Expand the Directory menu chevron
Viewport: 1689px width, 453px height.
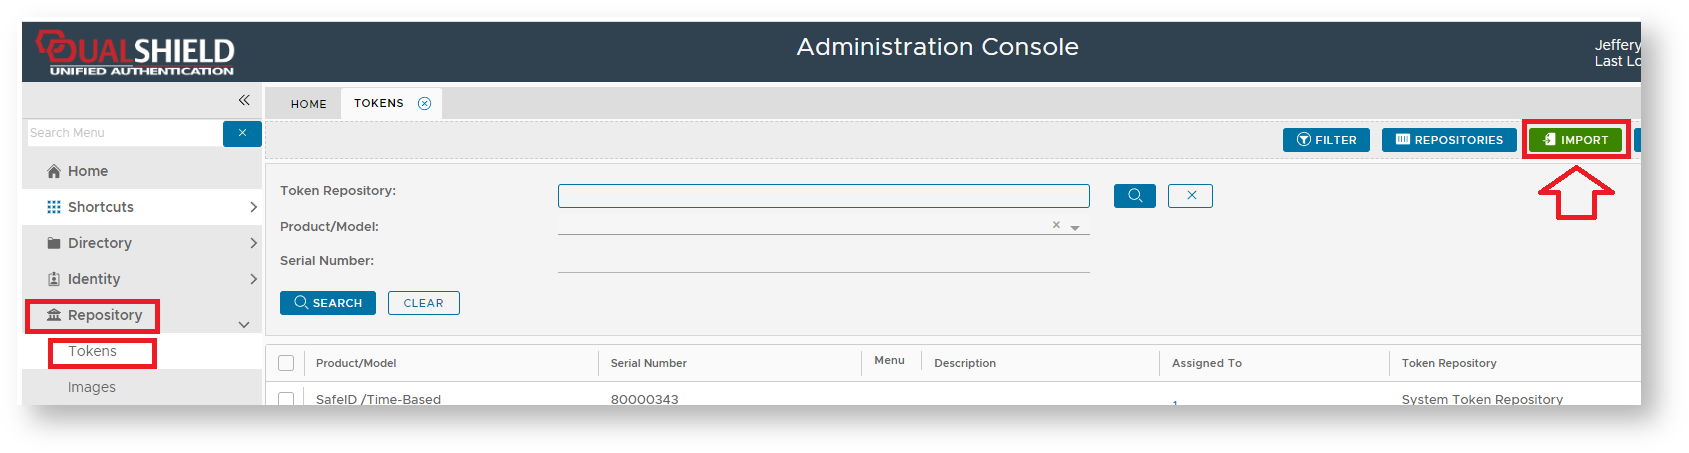(x=253, y=243)
